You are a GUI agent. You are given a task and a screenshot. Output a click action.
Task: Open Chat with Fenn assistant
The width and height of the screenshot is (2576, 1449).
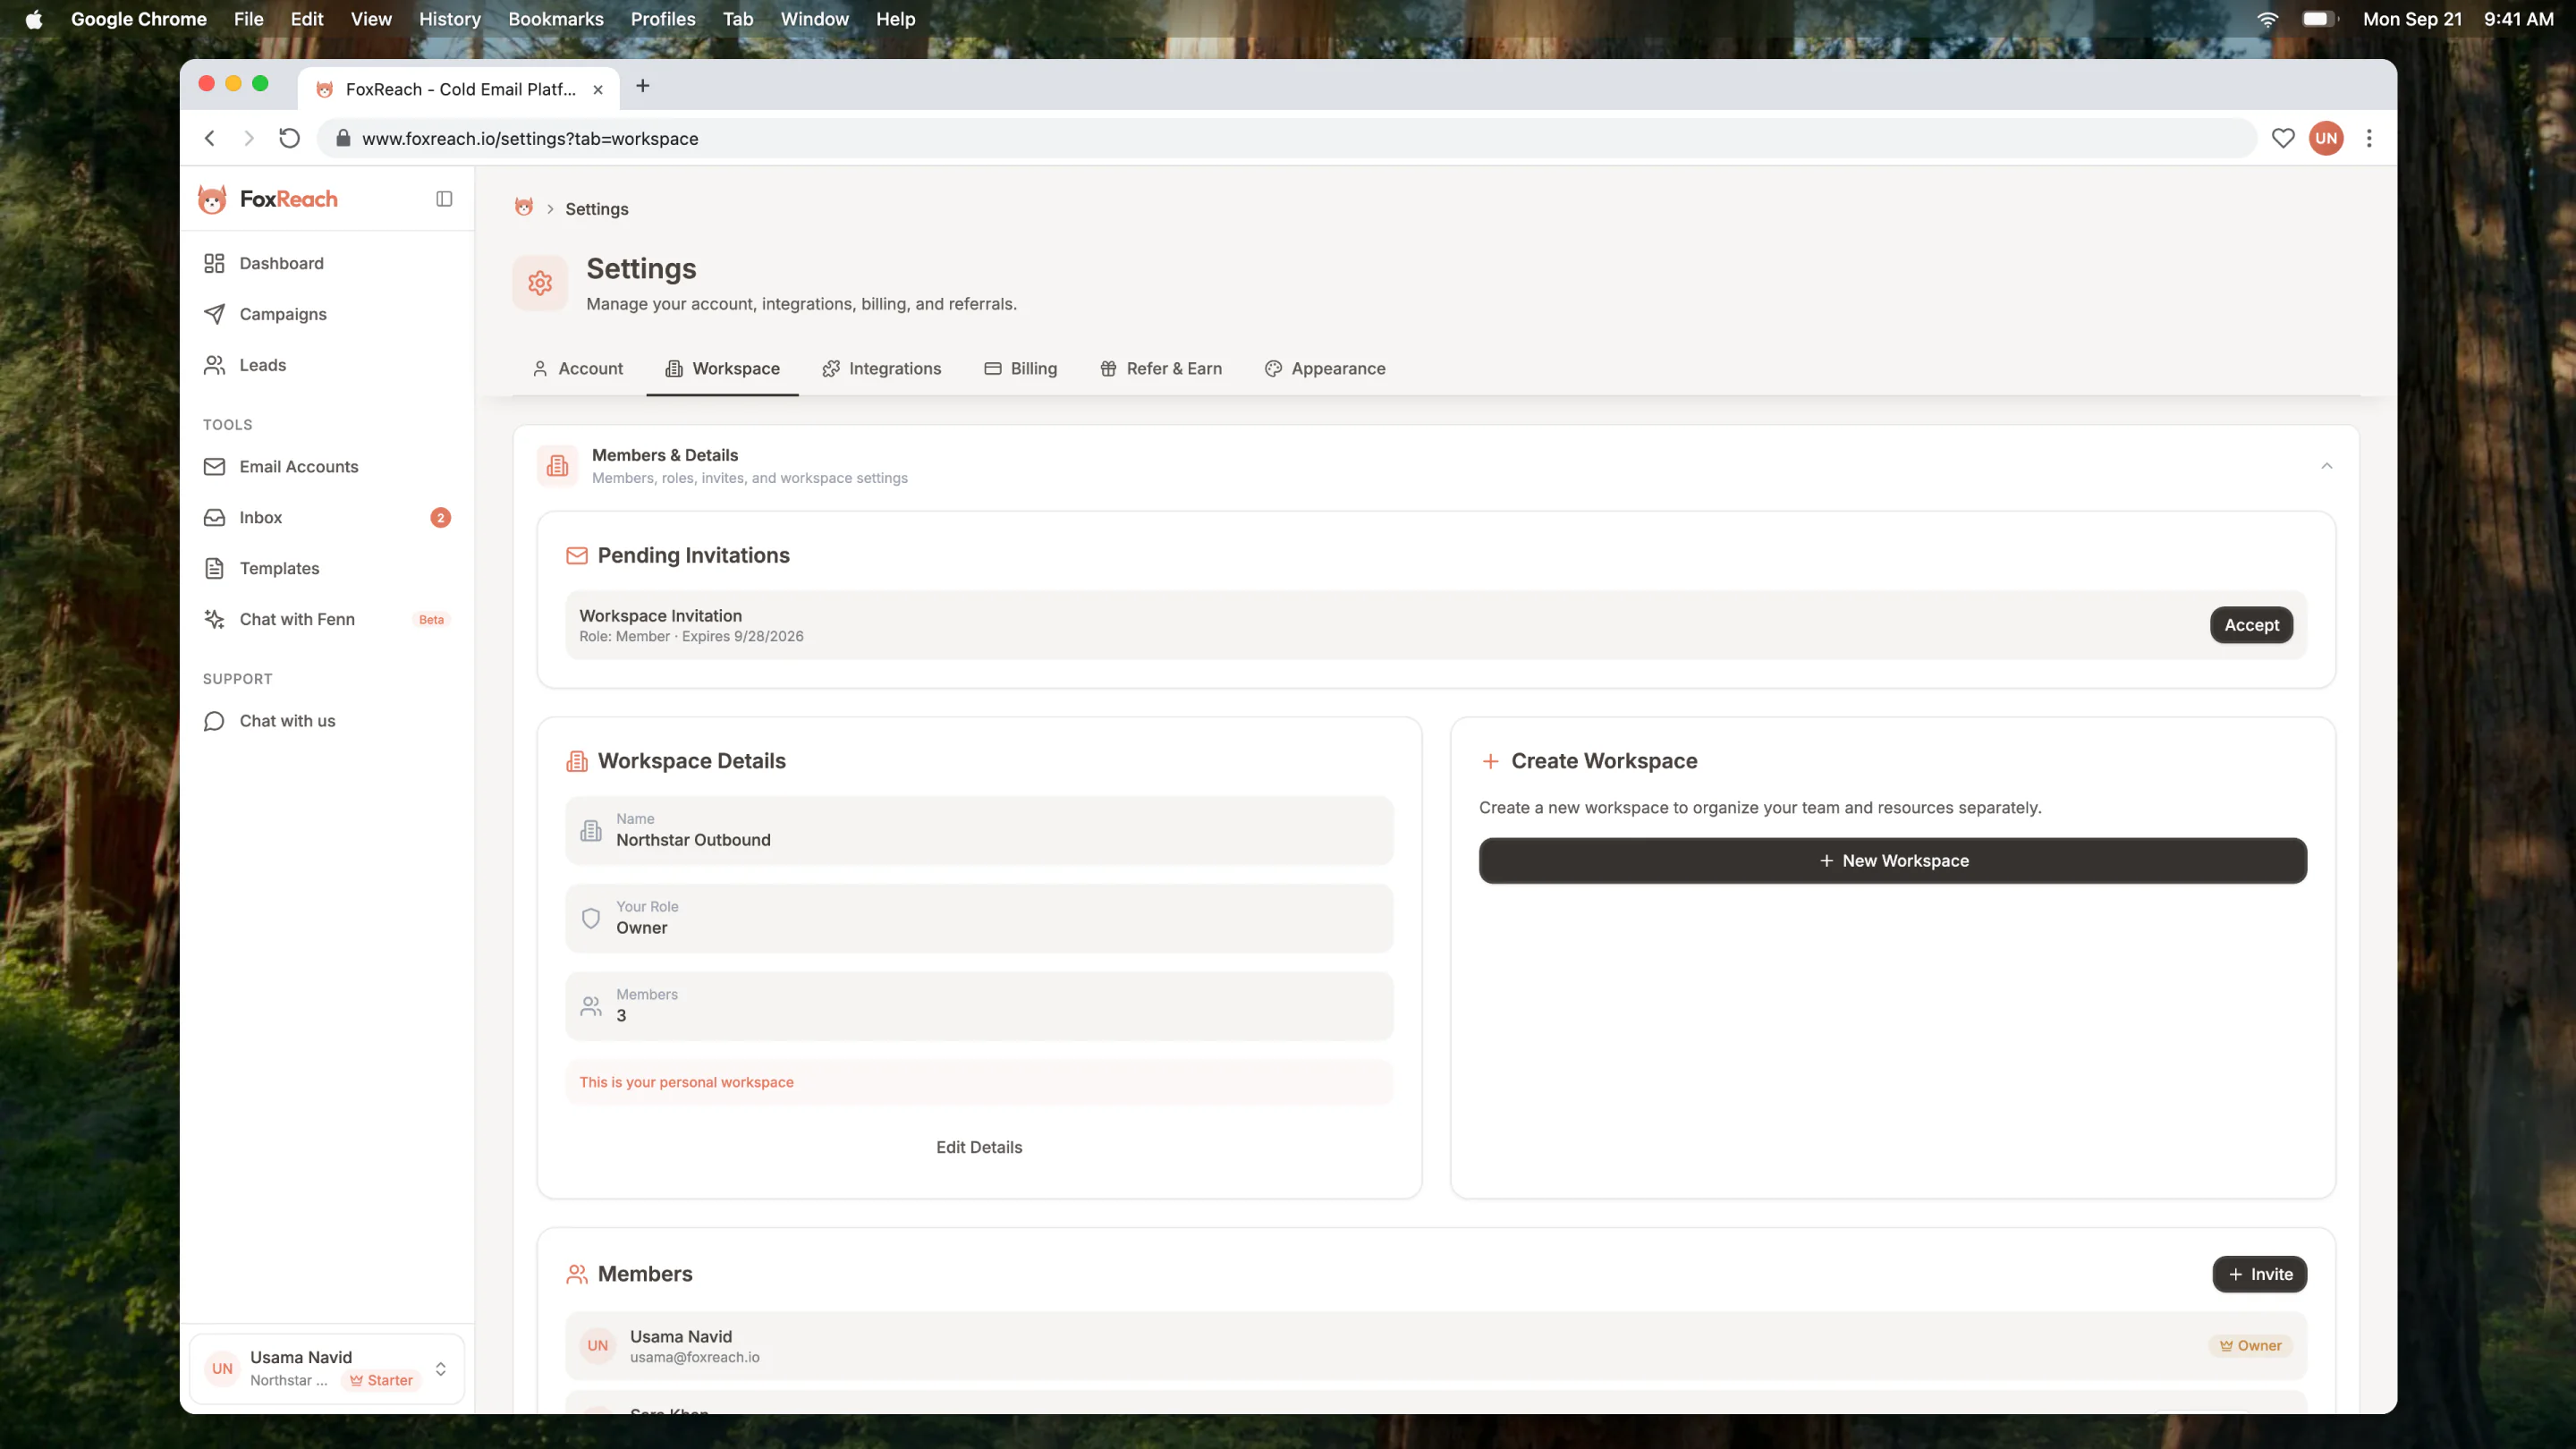pos(327,619)
